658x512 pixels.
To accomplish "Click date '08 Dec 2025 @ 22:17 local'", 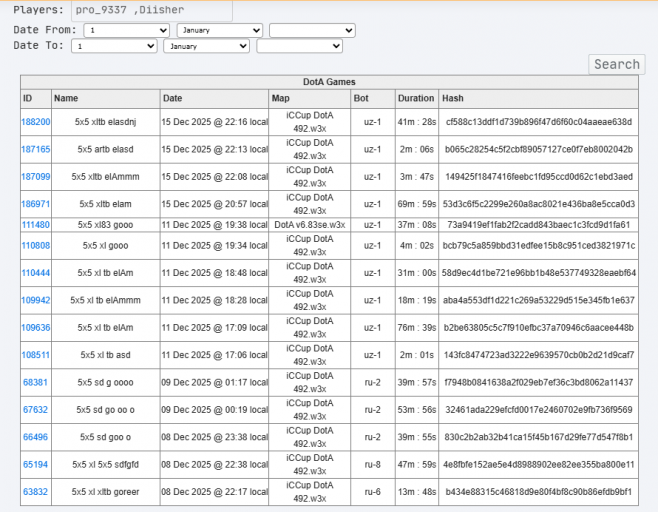I will tap(214, 492).
